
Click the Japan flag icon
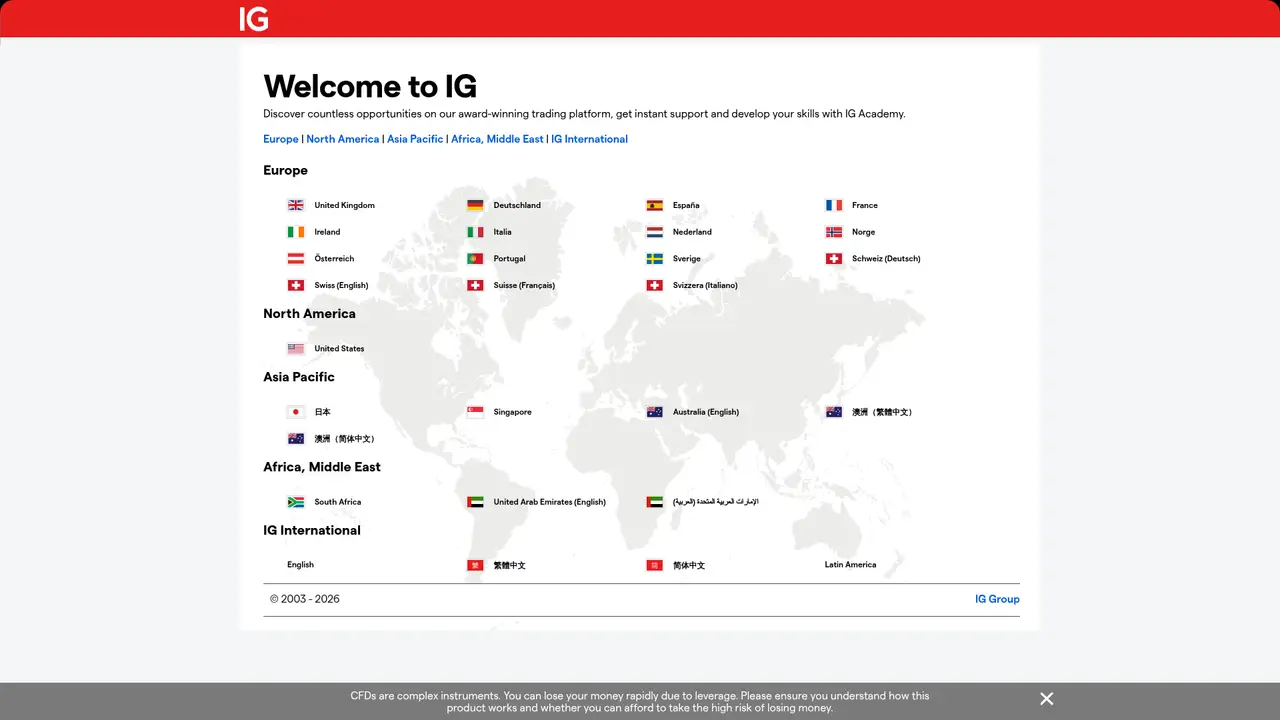(x=296, y=412)
